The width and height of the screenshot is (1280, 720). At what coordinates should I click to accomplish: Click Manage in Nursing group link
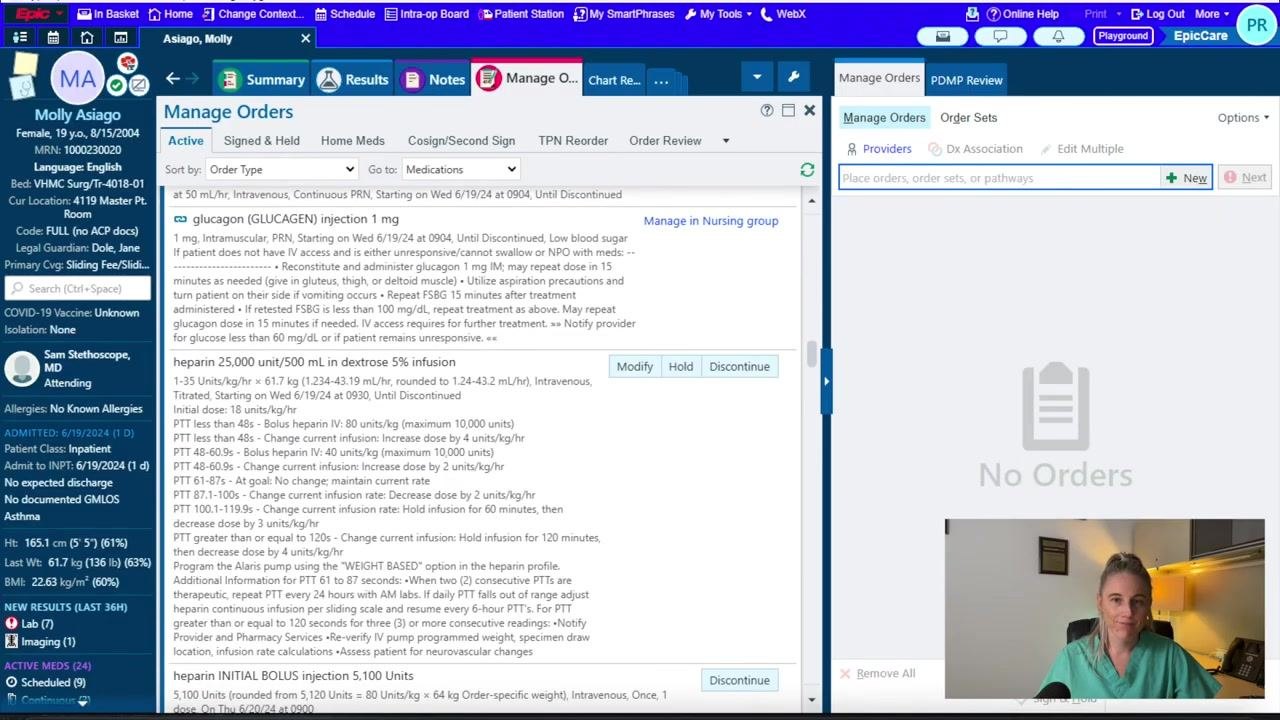coord(711,221)
